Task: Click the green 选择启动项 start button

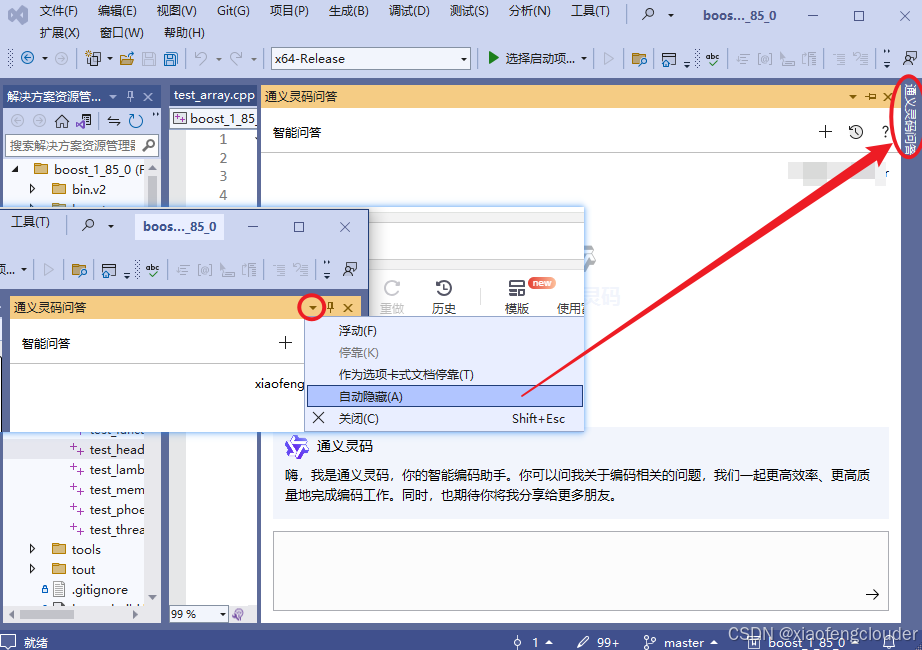Action: click(x=532, y=58)
